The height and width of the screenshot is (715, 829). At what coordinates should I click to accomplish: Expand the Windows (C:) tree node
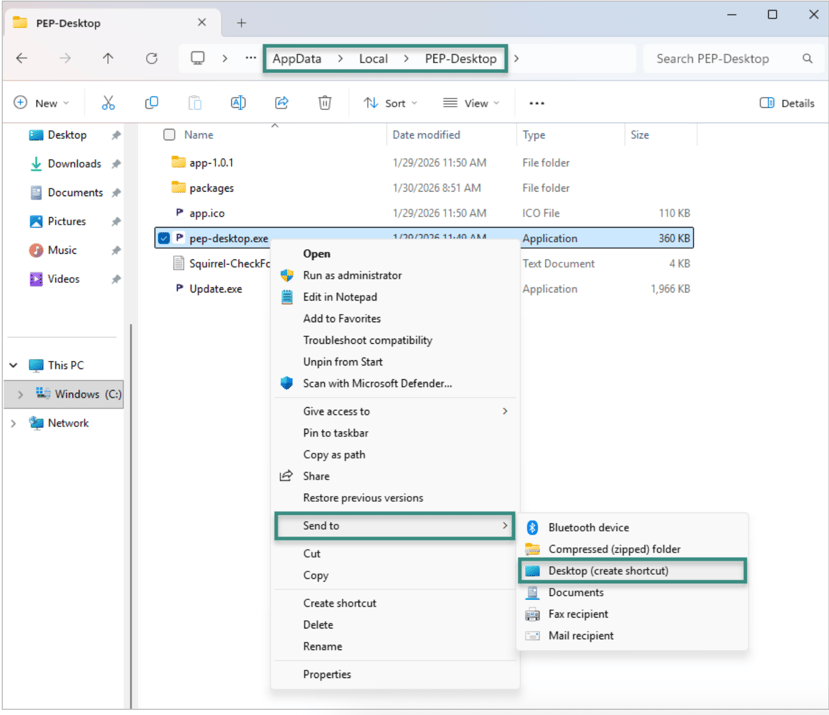(x=20, y=394)
